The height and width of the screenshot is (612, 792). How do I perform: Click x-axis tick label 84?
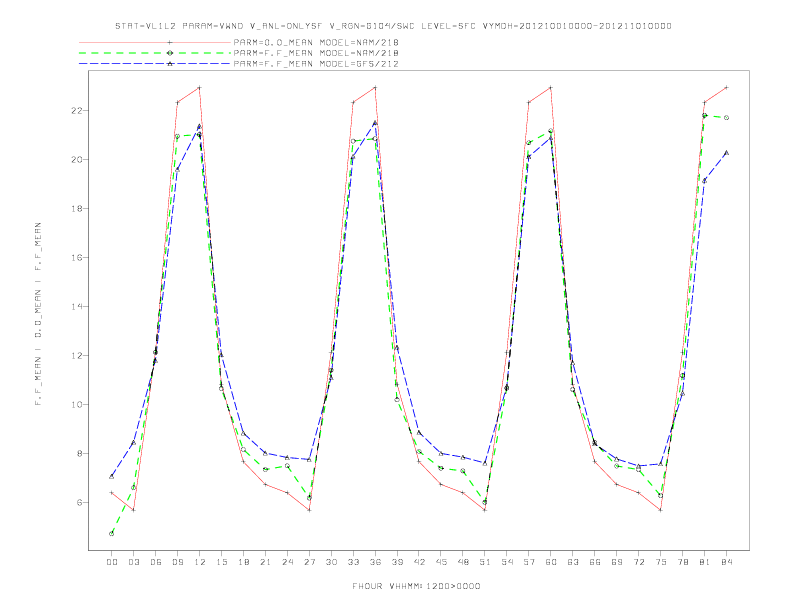[726, 562]
